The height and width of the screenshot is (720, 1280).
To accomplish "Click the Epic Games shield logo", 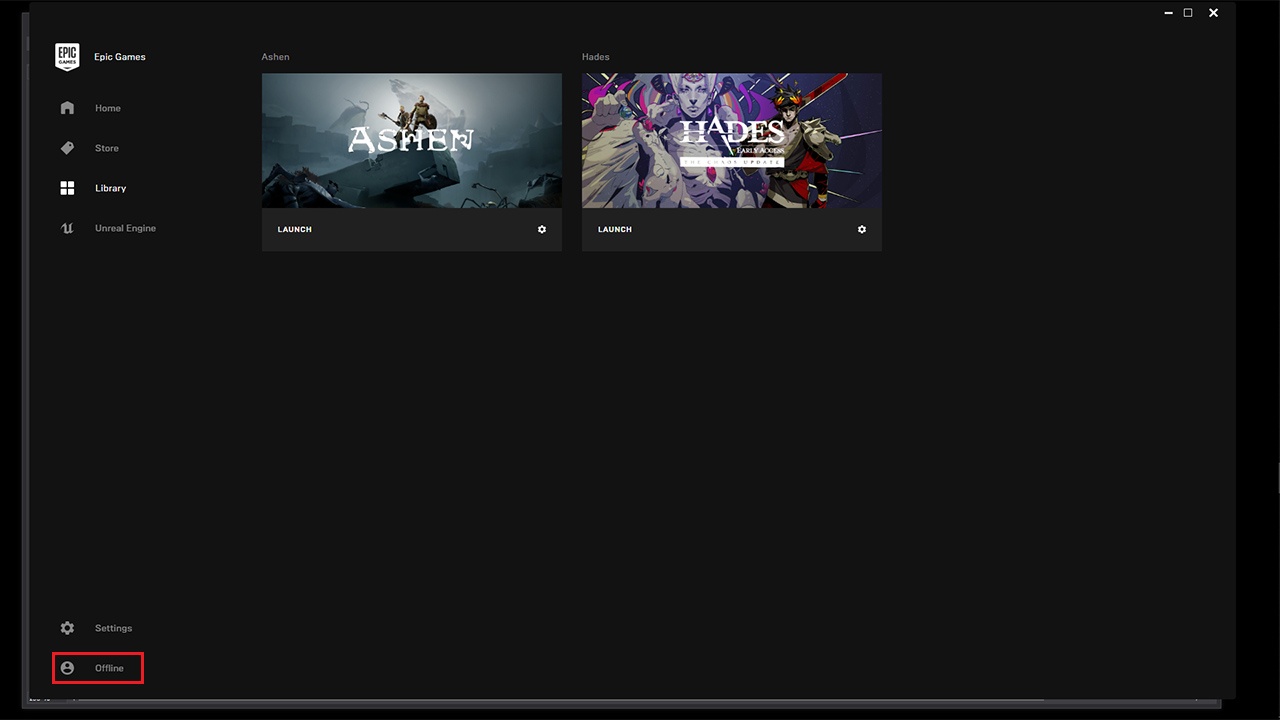I will [67, 57].
